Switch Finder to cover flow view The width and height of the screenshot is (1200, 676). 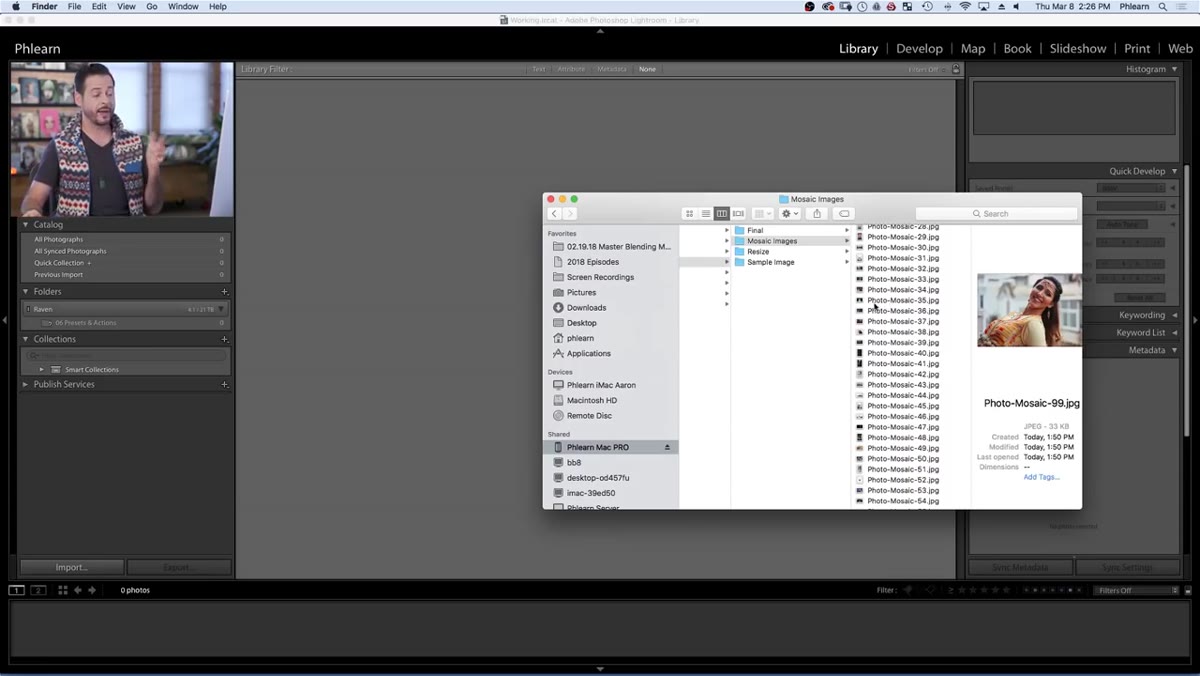tap(738, 214)
